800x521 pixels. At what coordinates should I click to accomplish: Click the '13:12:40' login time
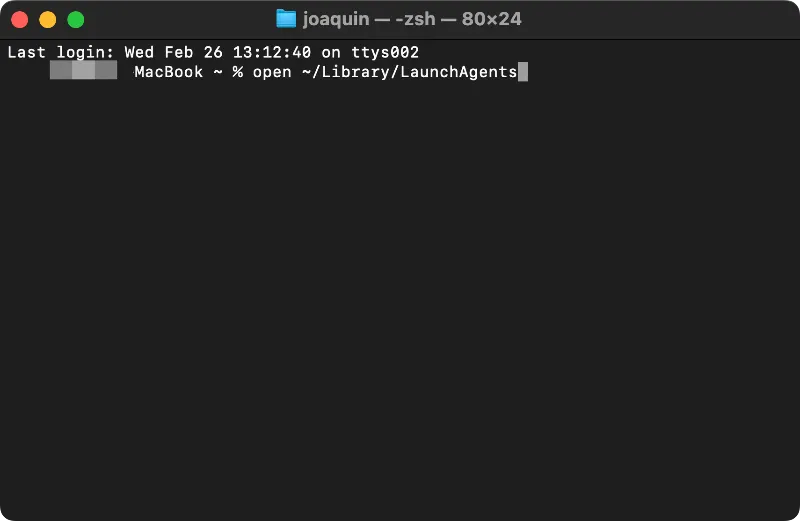click(272, 53)
